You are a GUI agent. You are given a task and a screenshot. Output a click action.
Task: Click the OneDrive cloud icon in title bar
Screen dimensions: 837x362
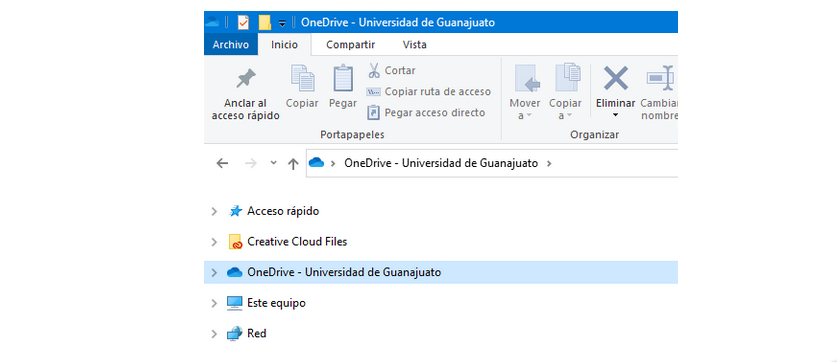coord(212,22)
